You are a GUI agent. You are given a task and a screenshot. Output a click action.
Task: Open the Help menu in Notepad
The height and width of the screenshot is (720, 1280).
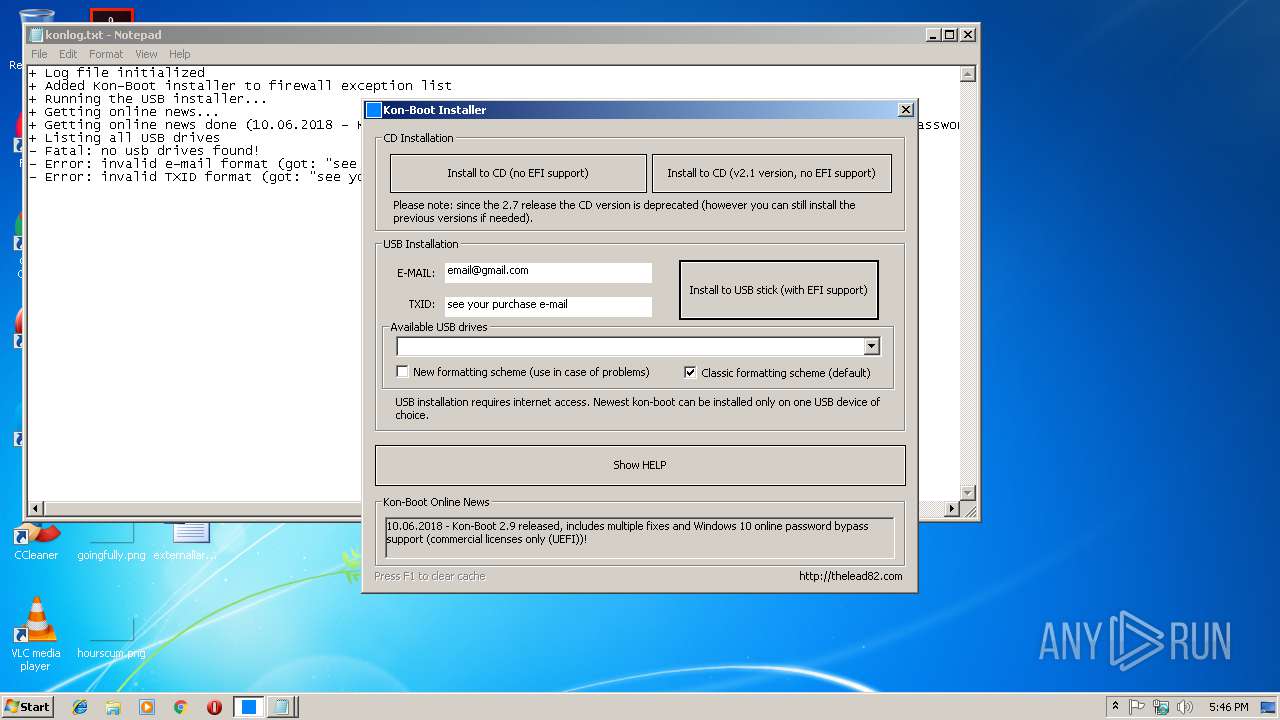(179, 54)
